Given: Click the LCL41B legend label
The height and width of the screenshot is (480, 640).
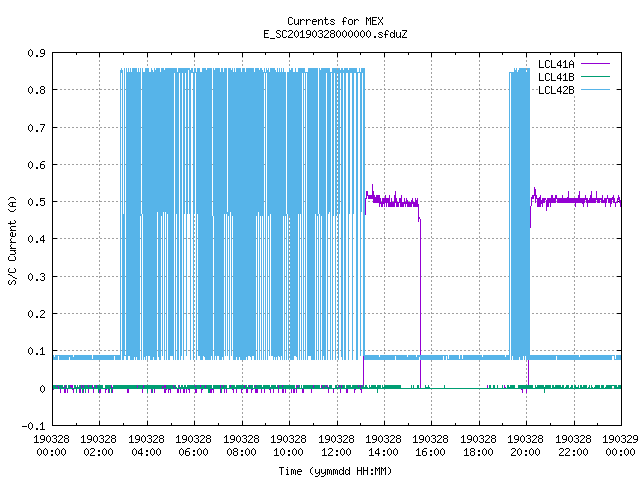Looking at the screenshot, I should pos(556,77).
